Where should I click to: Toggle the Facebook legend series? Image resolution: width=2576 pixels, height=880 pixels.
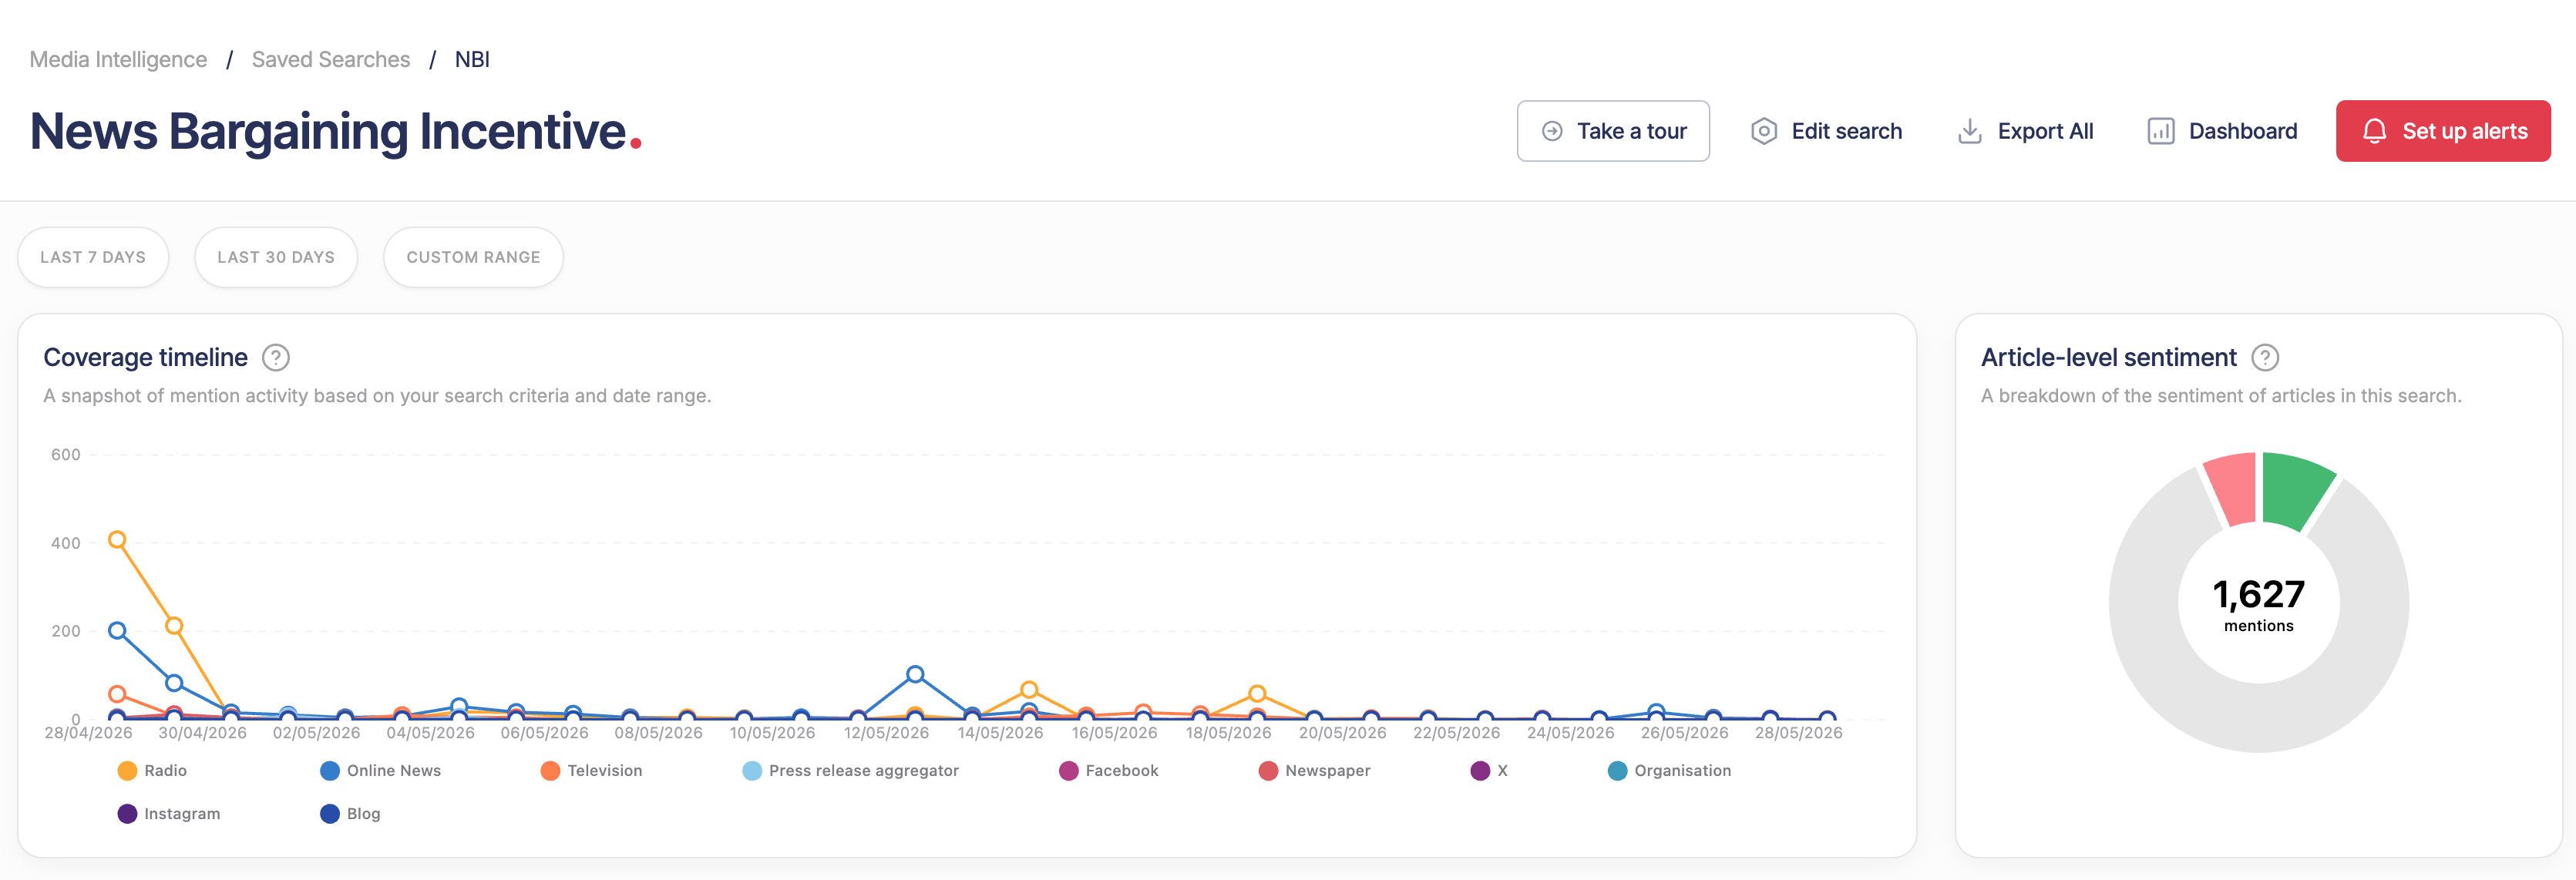click(x=1108, y=770)
